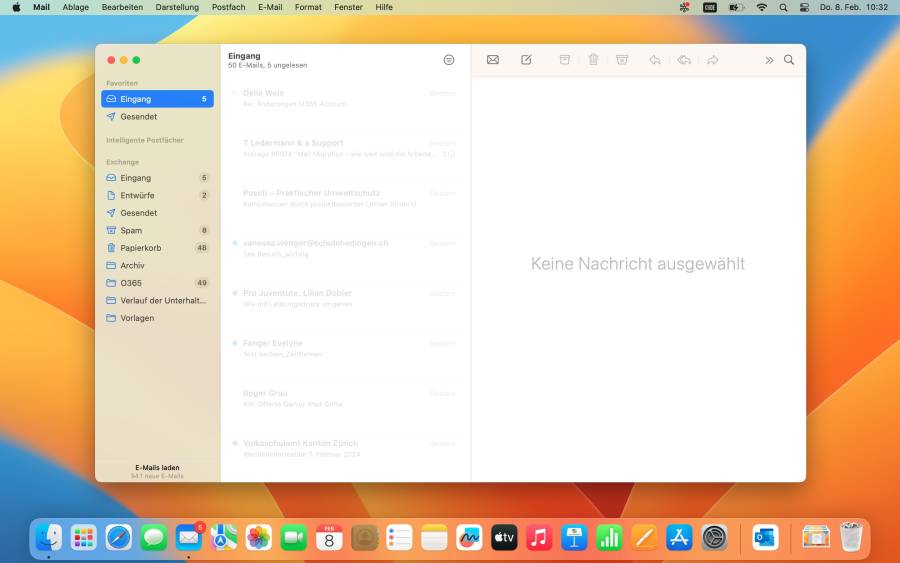
Task: Click the trash delete icon in toolbar
Action: [x=593, y=60]
